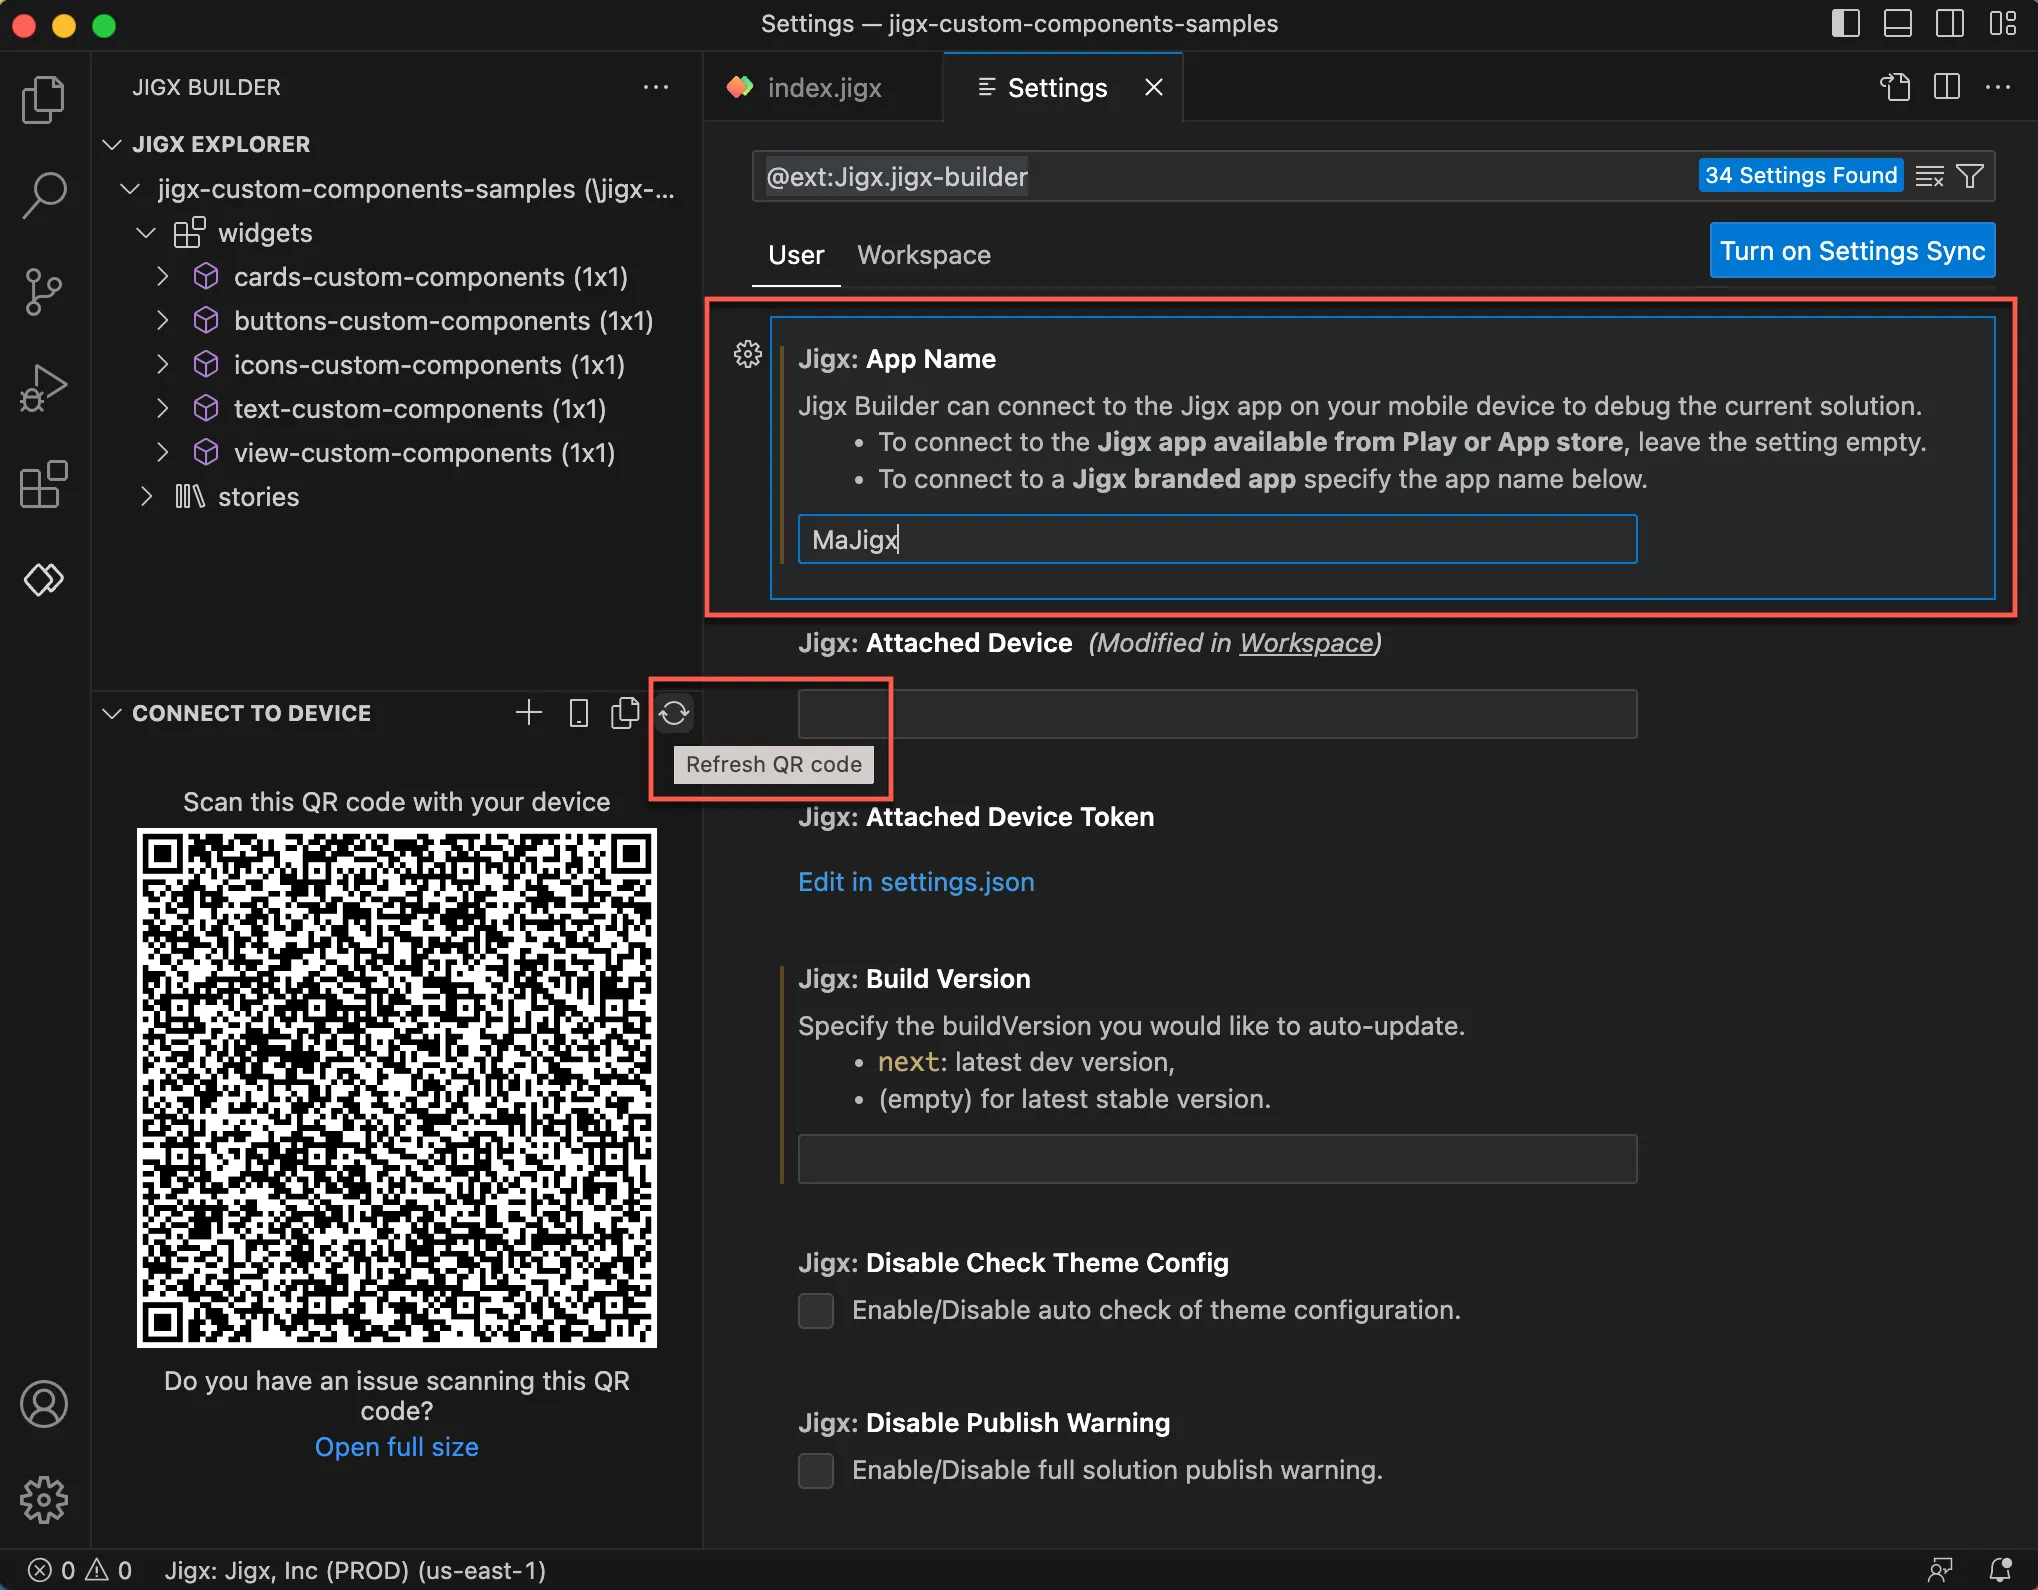Enable the Disable Check Theme Config checkbox
Image resolution: width=2038 pixels, height=1590 pixels.
[816, 1310]
